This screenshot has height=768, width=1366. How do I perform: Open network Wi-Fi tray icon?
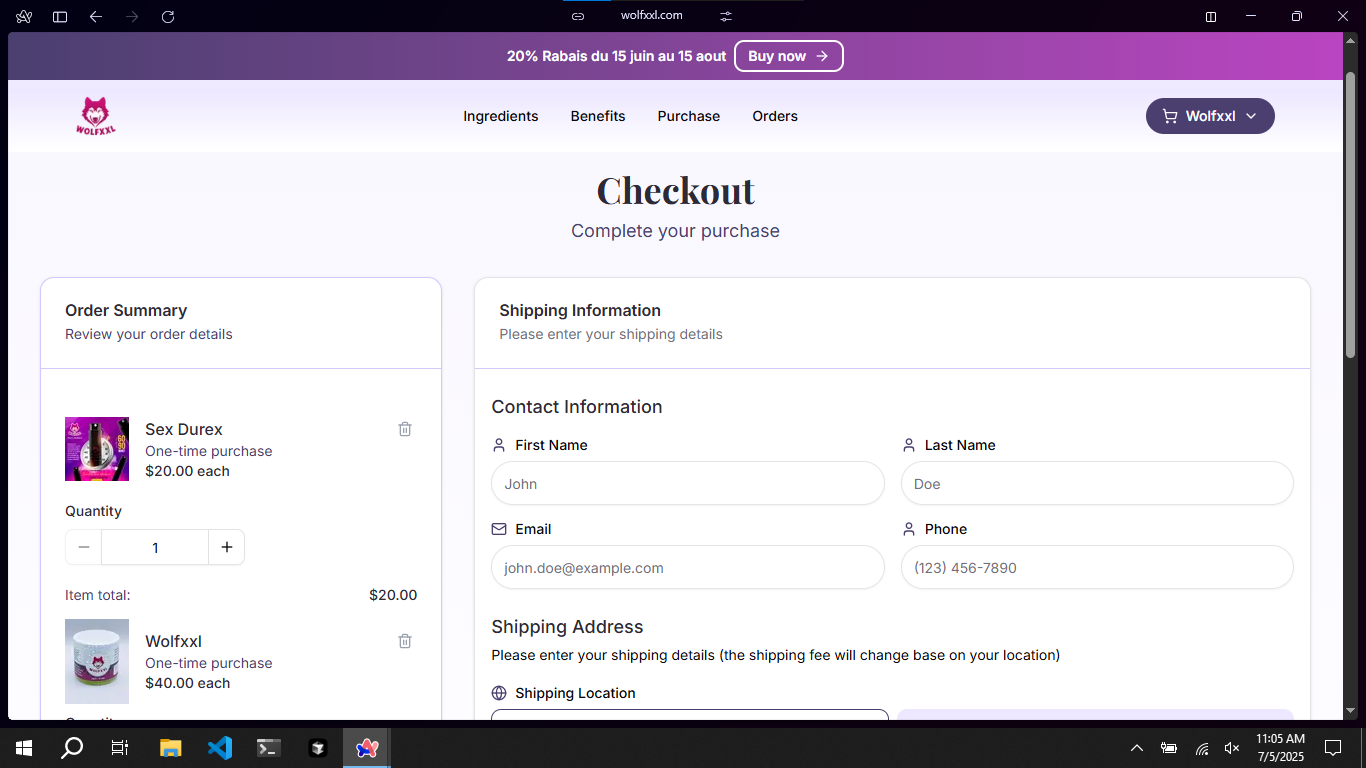click(1202, 747)
